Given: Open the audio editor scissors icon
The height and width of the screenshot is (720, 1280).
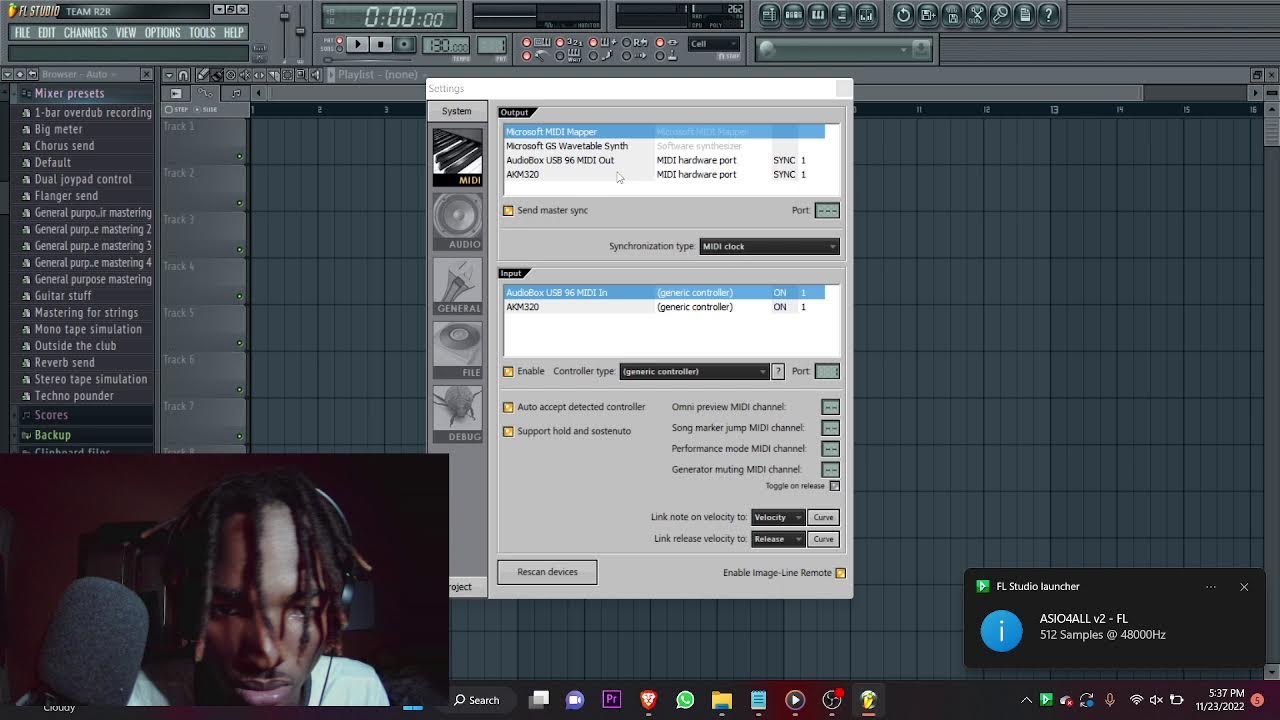Looking at the screenshot, I should tap(977, 15).
